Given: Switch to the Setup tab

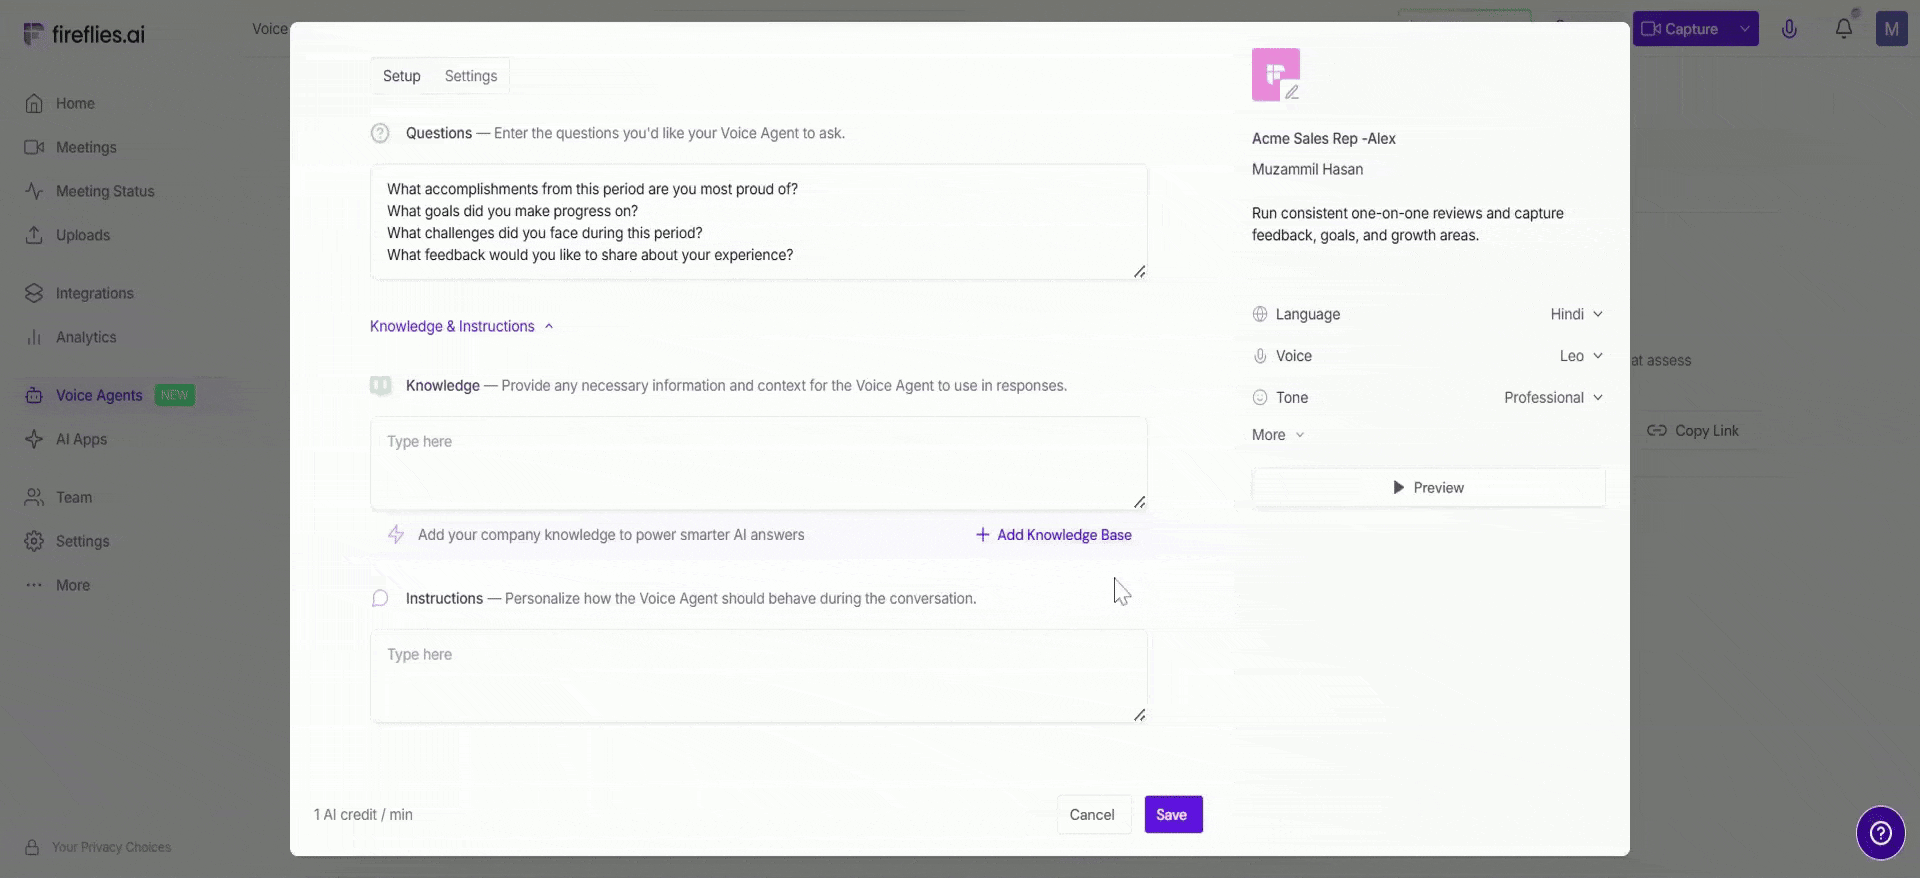Looking at the screenshot, I should (x=402, y=76).
